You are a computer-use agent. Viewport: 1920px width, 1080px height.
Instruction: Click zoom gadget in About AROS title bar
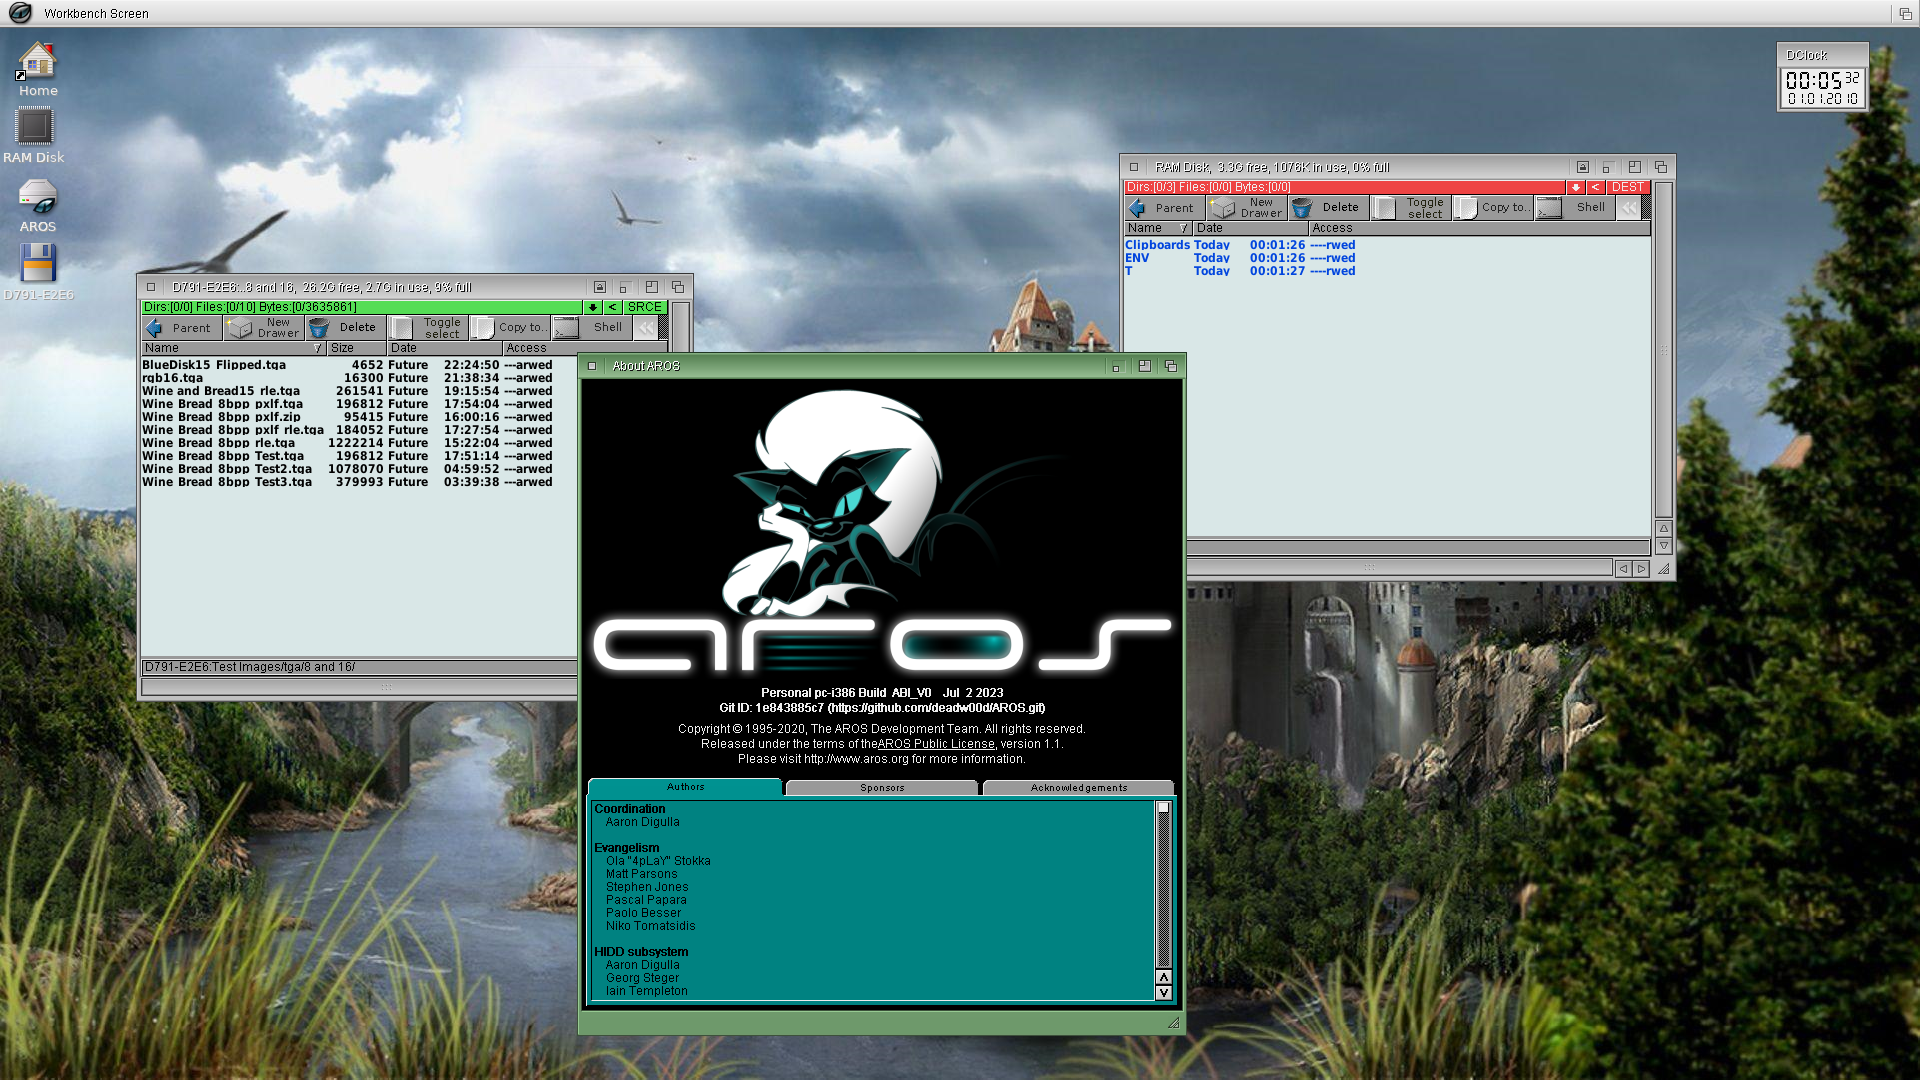[x=1145, y=366]
